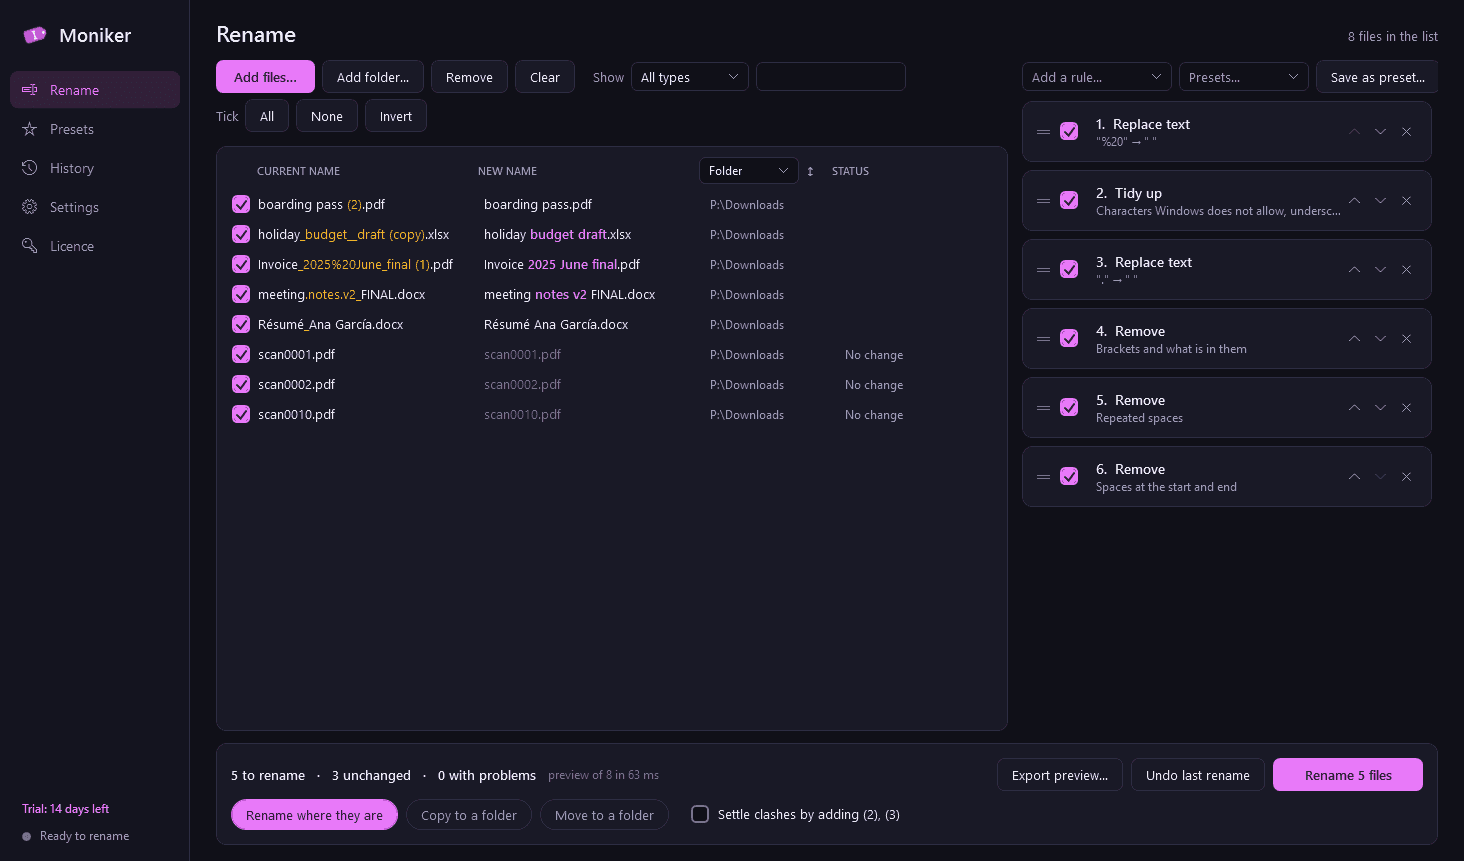This screenshot has width=1464, height=861.
Task: Move Tidy up rule up
Action: point(1354,201)
